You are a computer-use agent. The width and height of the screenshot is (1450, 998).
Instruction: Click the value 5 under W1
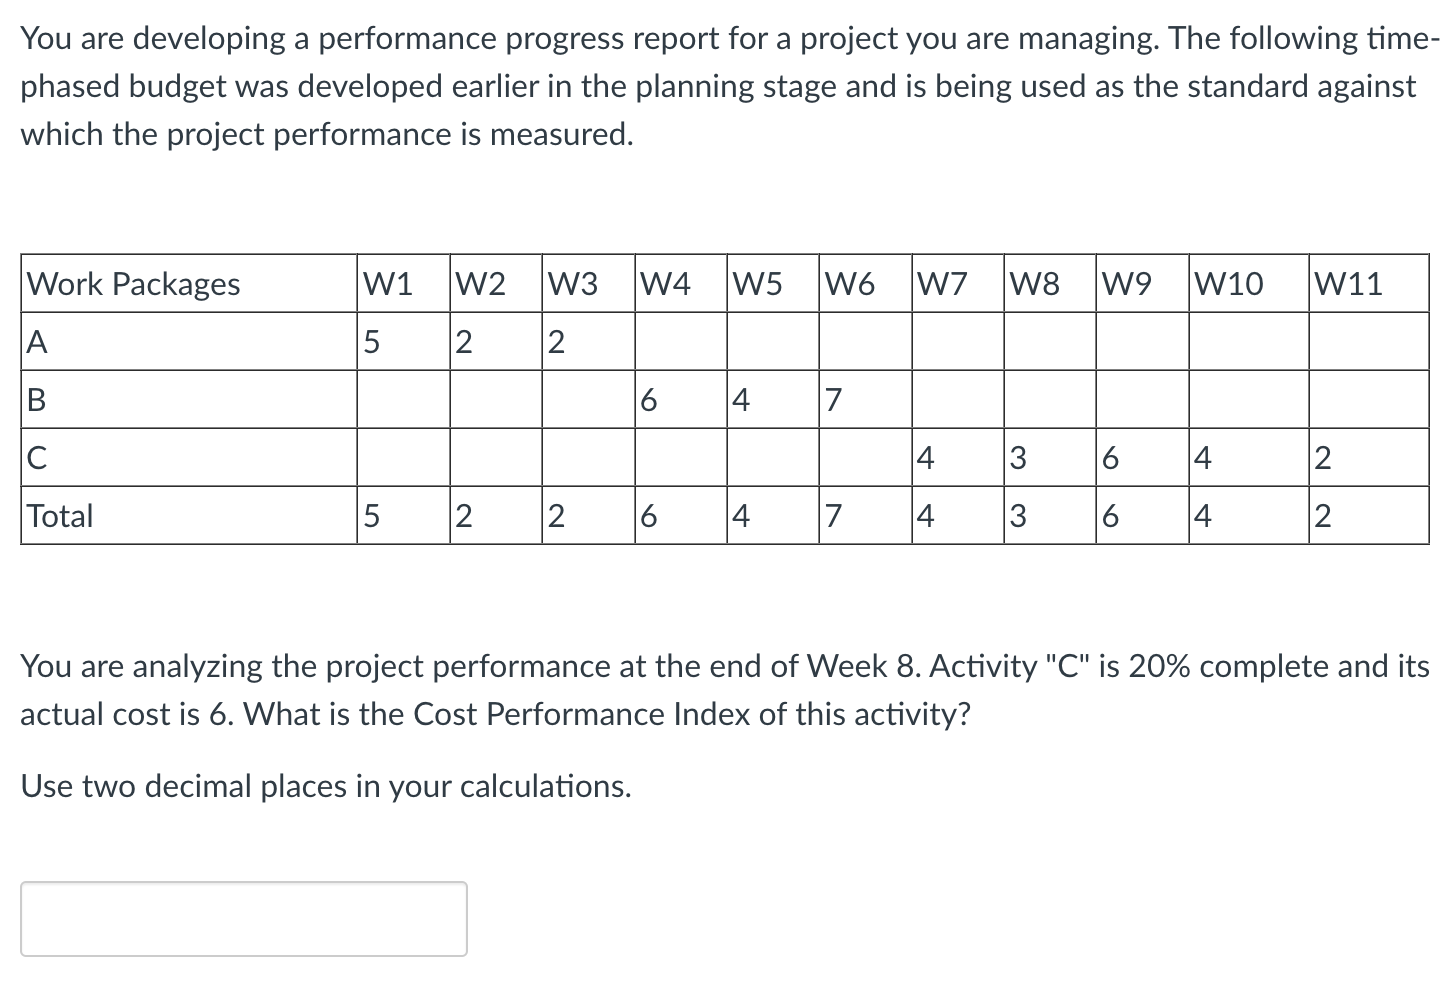tap(371, 341)
